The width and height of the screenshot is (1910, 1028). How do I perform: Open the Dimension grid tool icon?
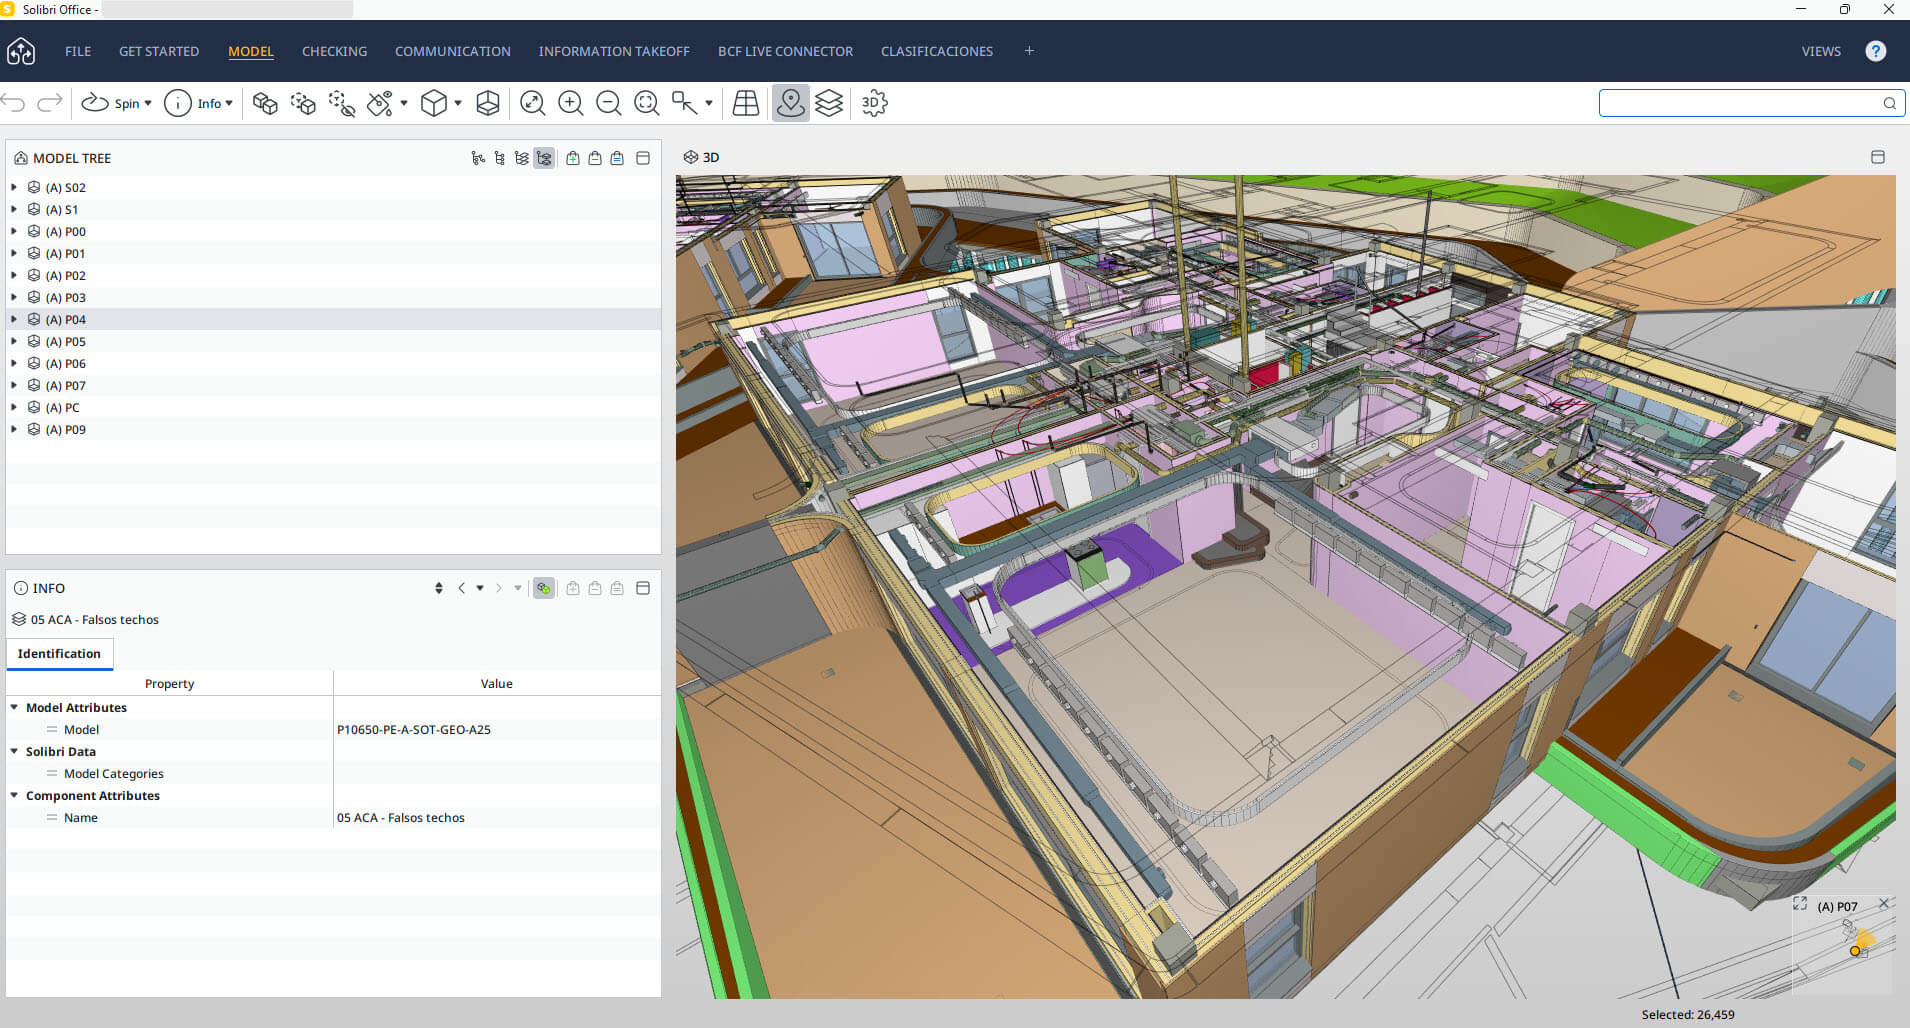click(746, 103)
